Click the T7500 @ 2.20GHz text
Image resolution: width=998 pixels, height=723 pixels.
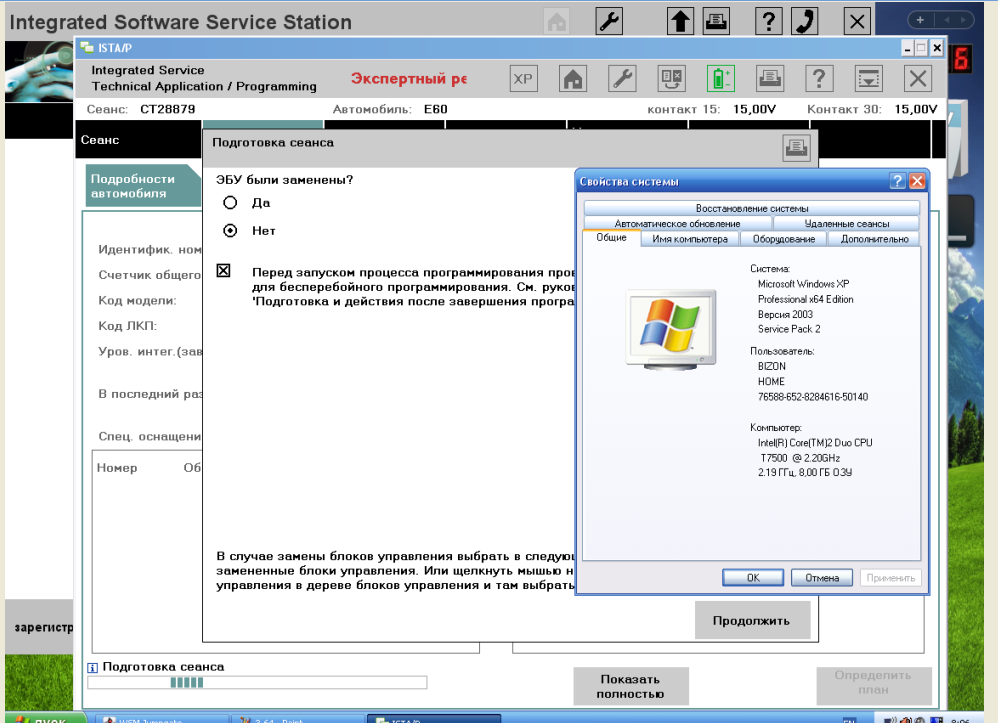tap(800, 458)
